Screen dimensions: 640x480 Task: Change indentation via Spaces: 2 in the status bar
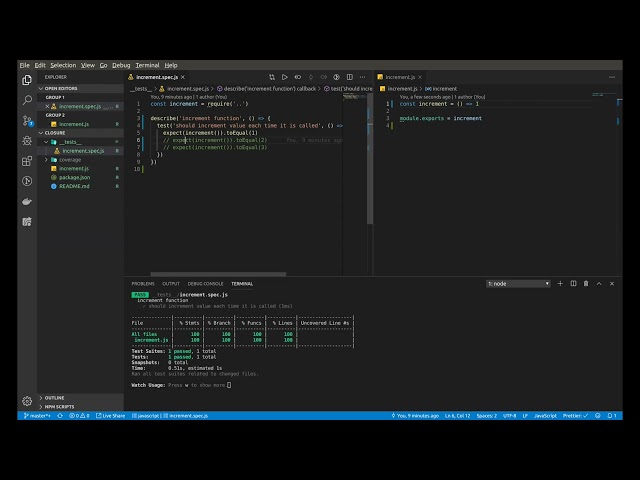tap(487, 416)
